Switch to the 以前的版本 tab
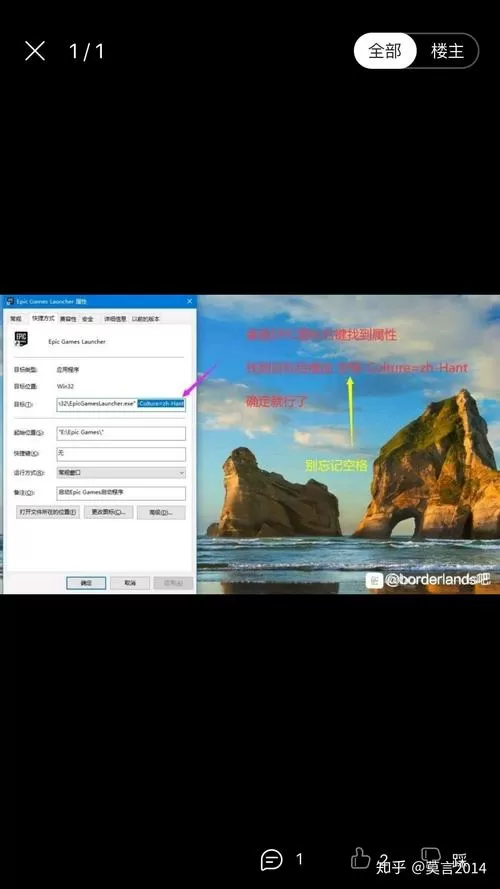500x889 pixels. click(146, 319)
